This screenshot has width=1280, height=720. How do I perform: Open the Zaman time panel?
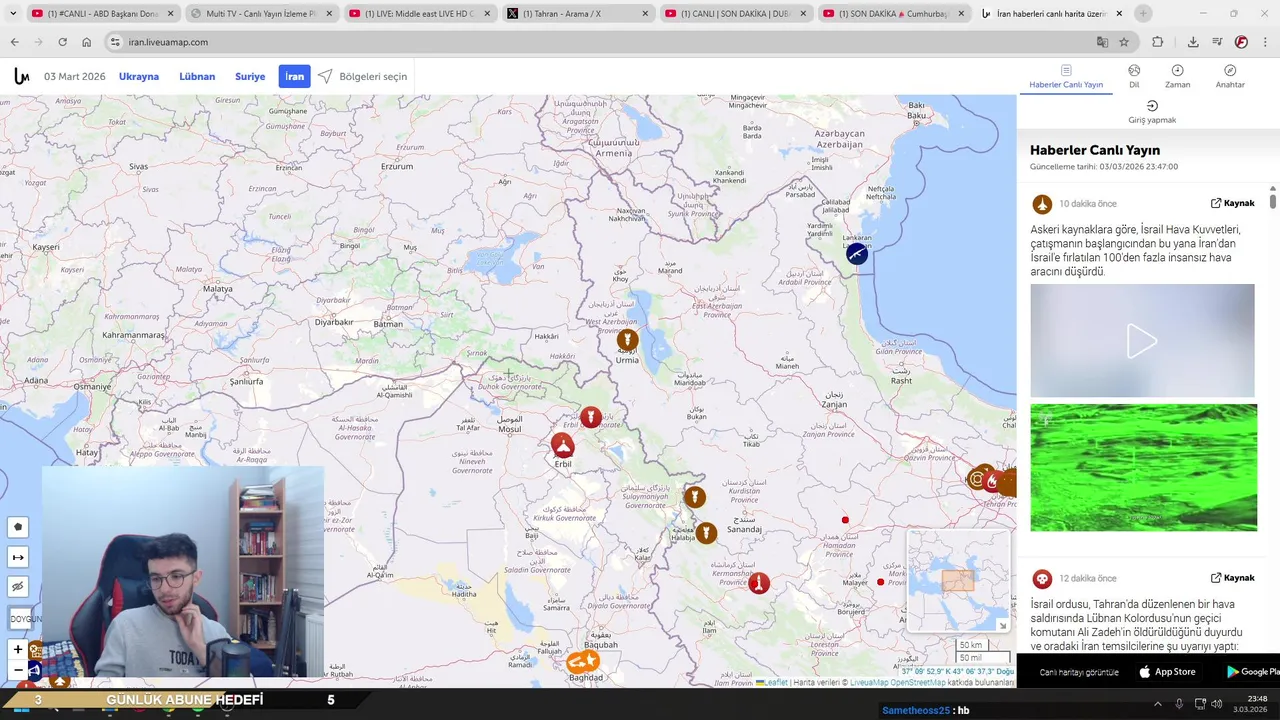pos(1177,77)
